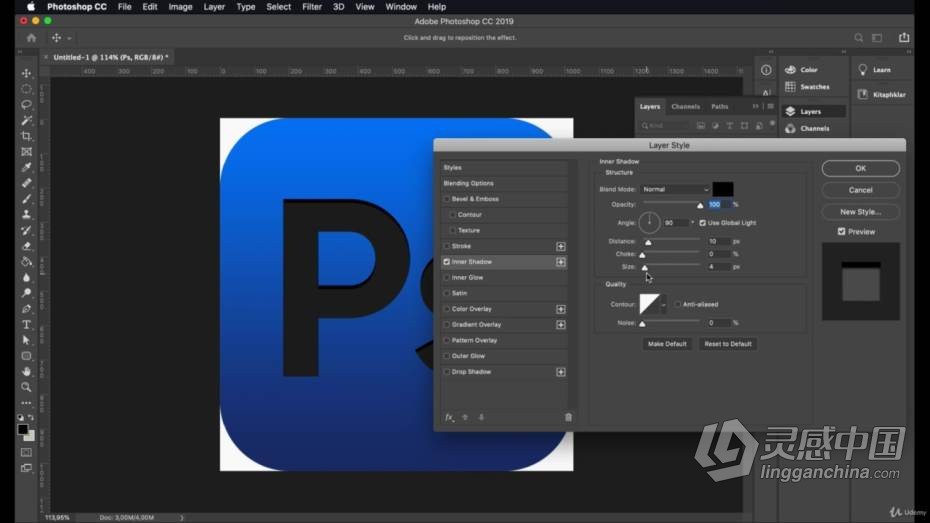930x523 pixels.
Task: Select the Brush tool
Action: [26, 199]
